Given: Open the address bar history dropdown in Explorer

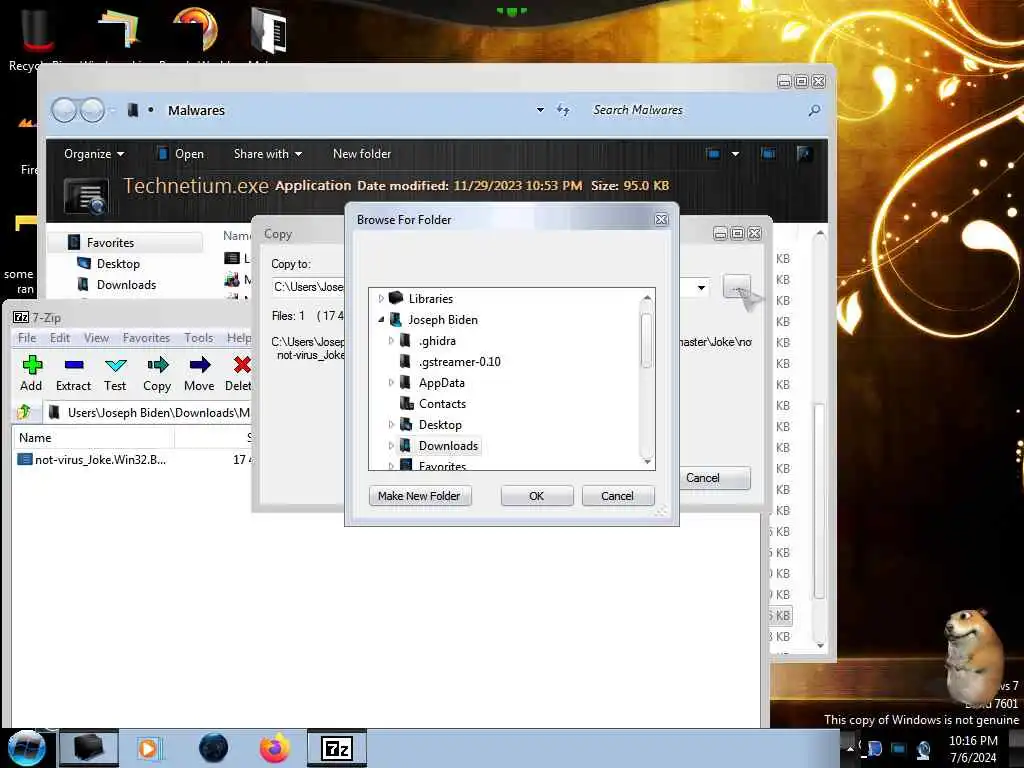Looking at the screenshot, I should click(x=540, y=110).
